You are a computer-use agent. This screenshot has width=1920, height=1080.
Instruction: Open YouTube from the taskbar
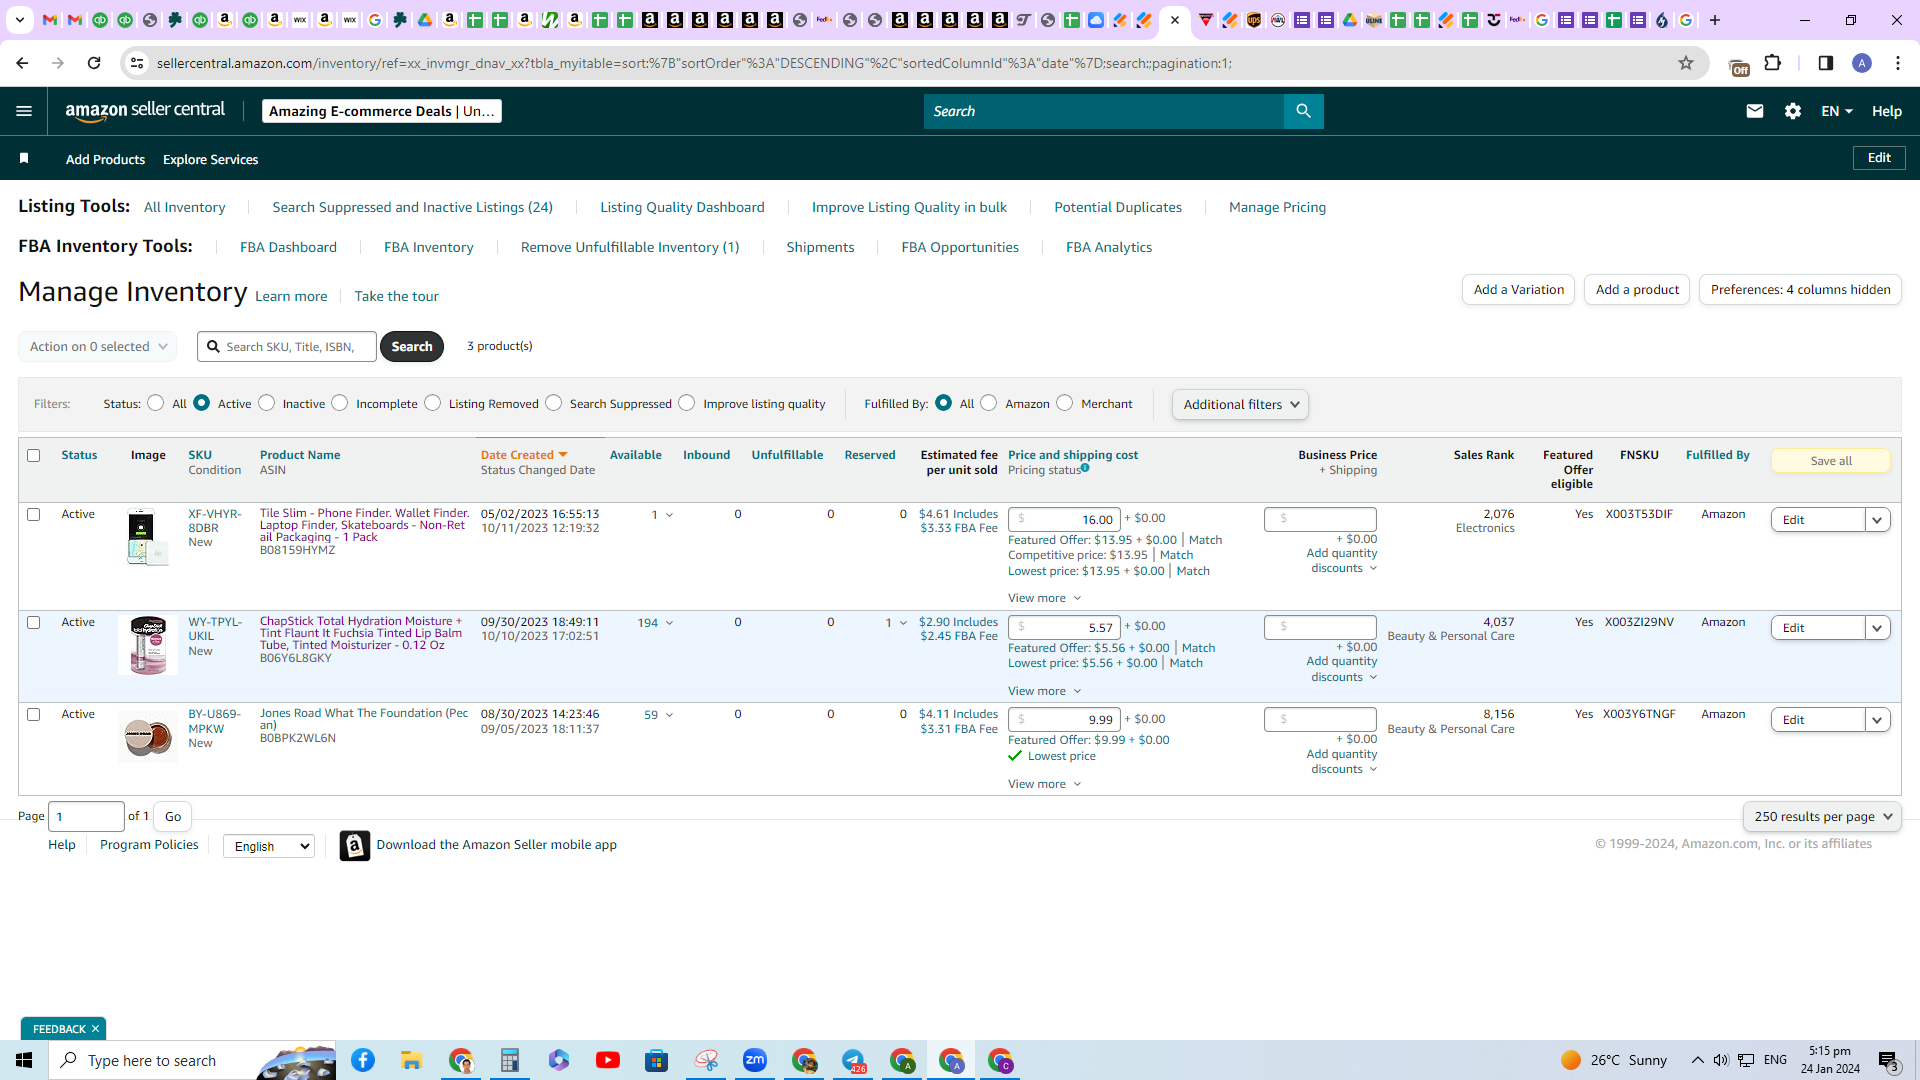click(608, 1060)
